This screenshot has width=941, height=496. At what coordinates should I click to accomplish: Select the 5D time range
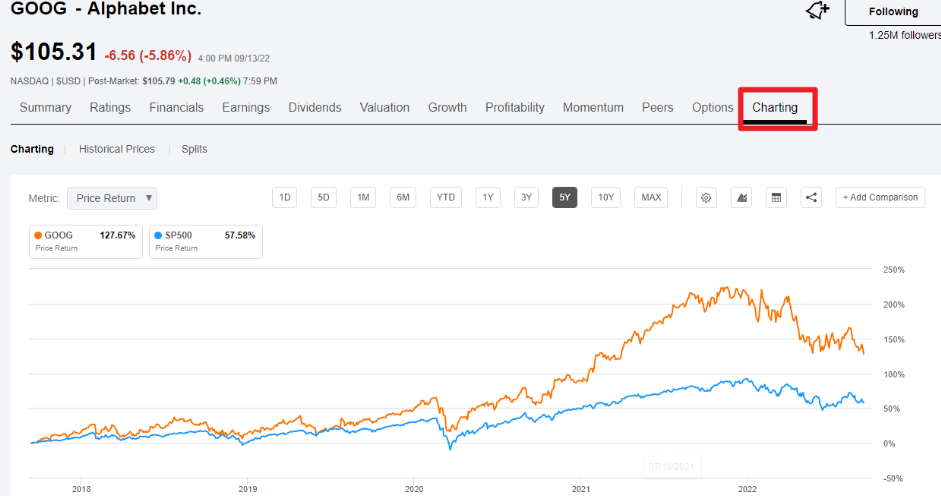tap(323, 198)
